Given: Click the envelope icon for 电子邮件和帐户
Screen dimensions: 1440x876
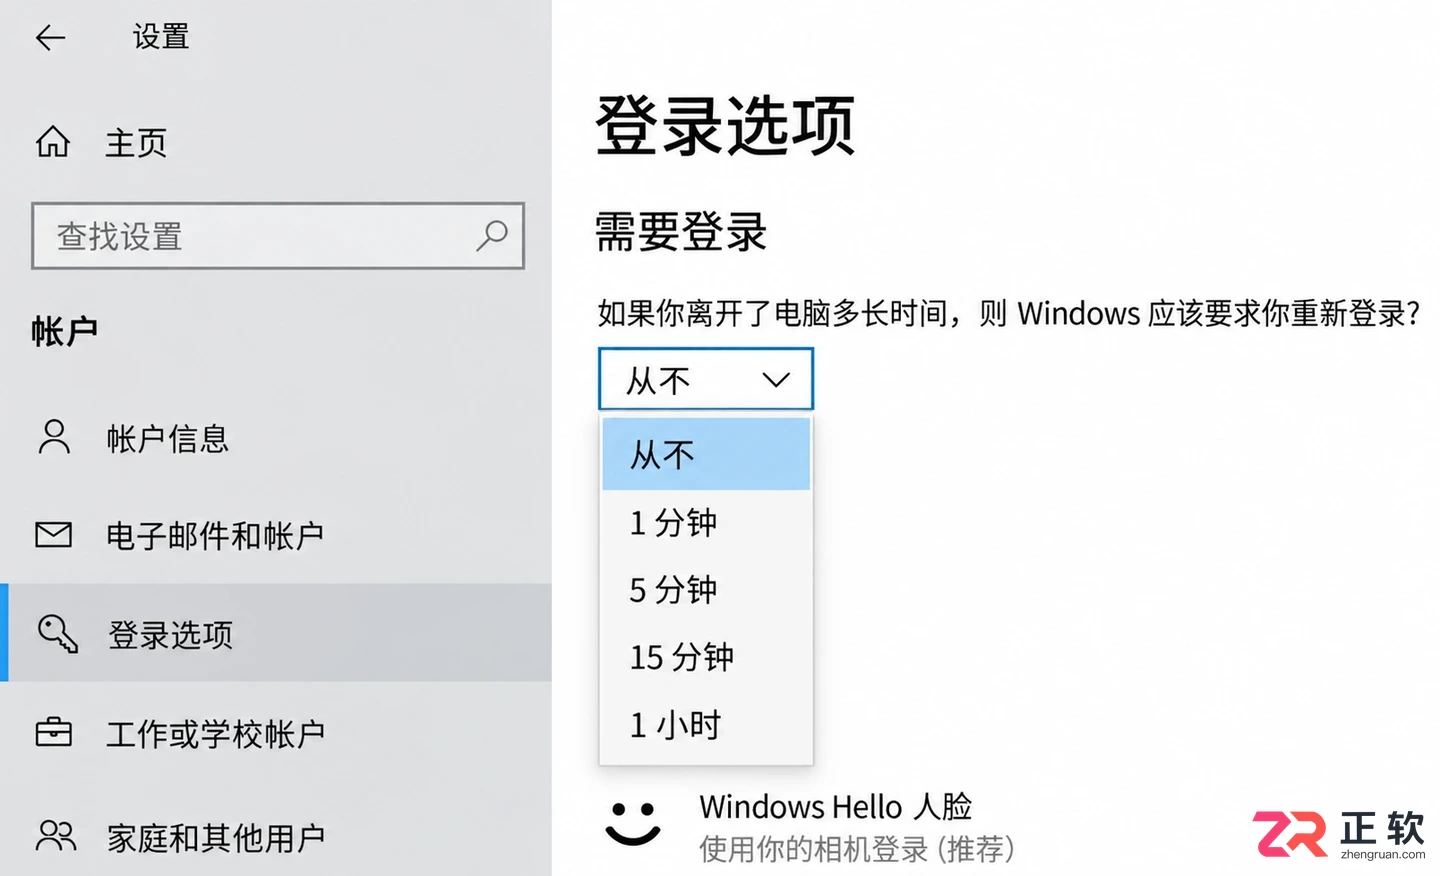Looking at the screenshot, I should 53,535.
